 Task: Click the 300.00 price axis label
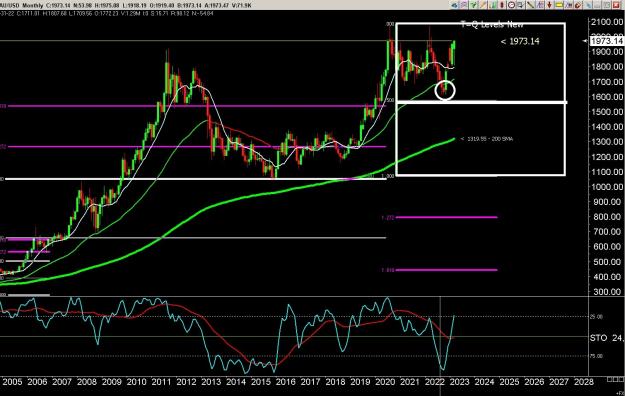608,292
